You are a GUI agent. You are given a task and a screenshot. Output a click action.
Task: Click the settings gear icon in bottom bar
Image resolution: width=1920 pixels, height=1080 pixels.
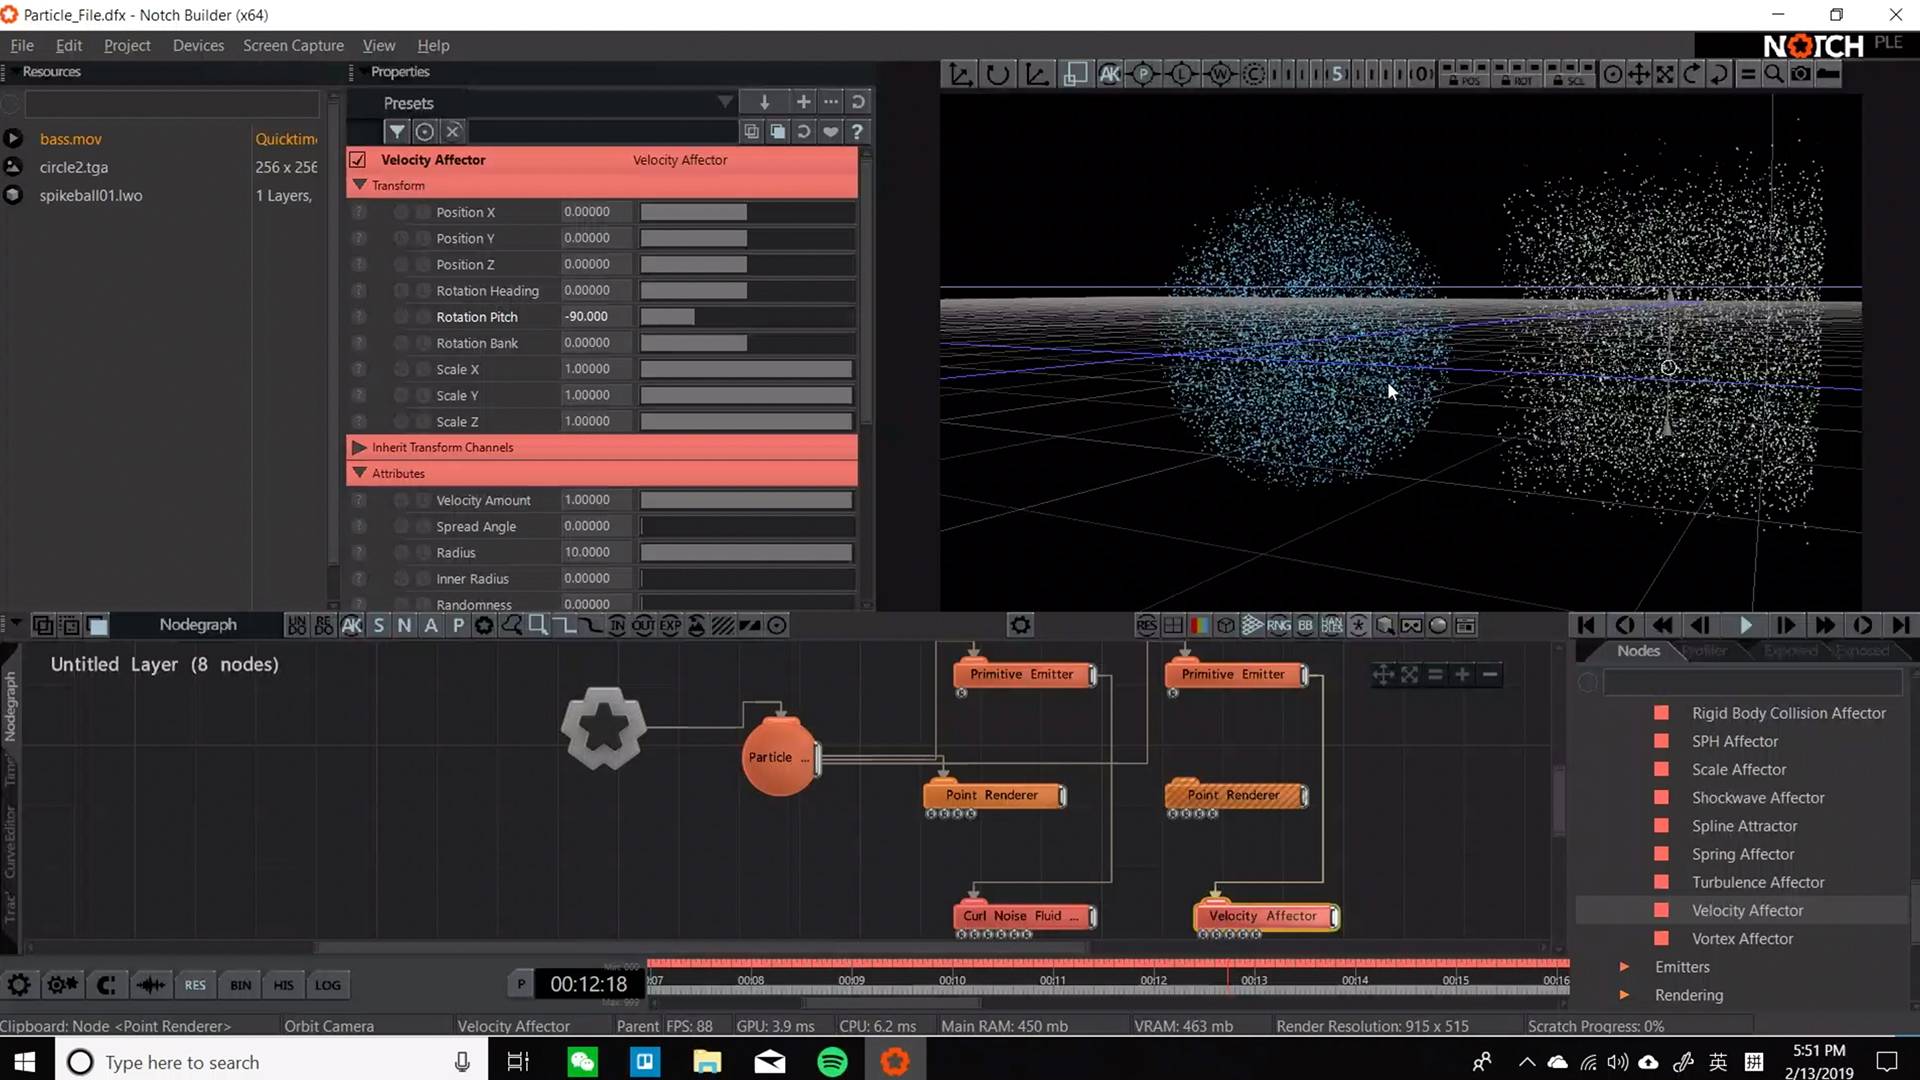(x=19, y=985)
